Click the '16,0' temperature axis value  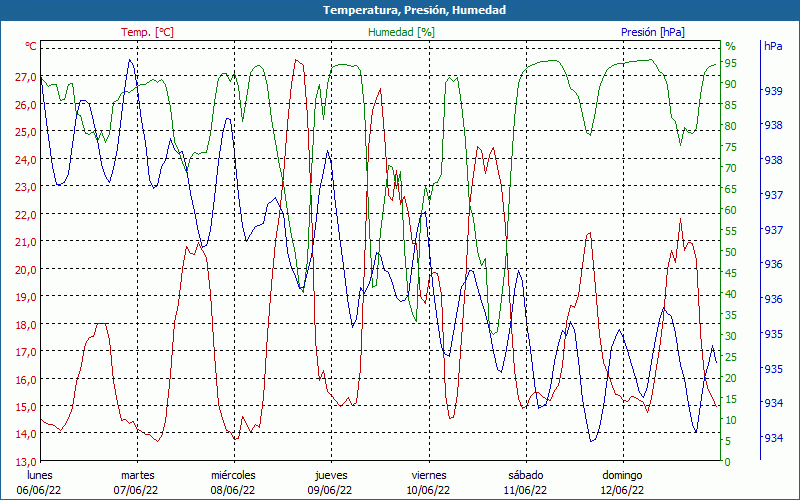(26, 380)
